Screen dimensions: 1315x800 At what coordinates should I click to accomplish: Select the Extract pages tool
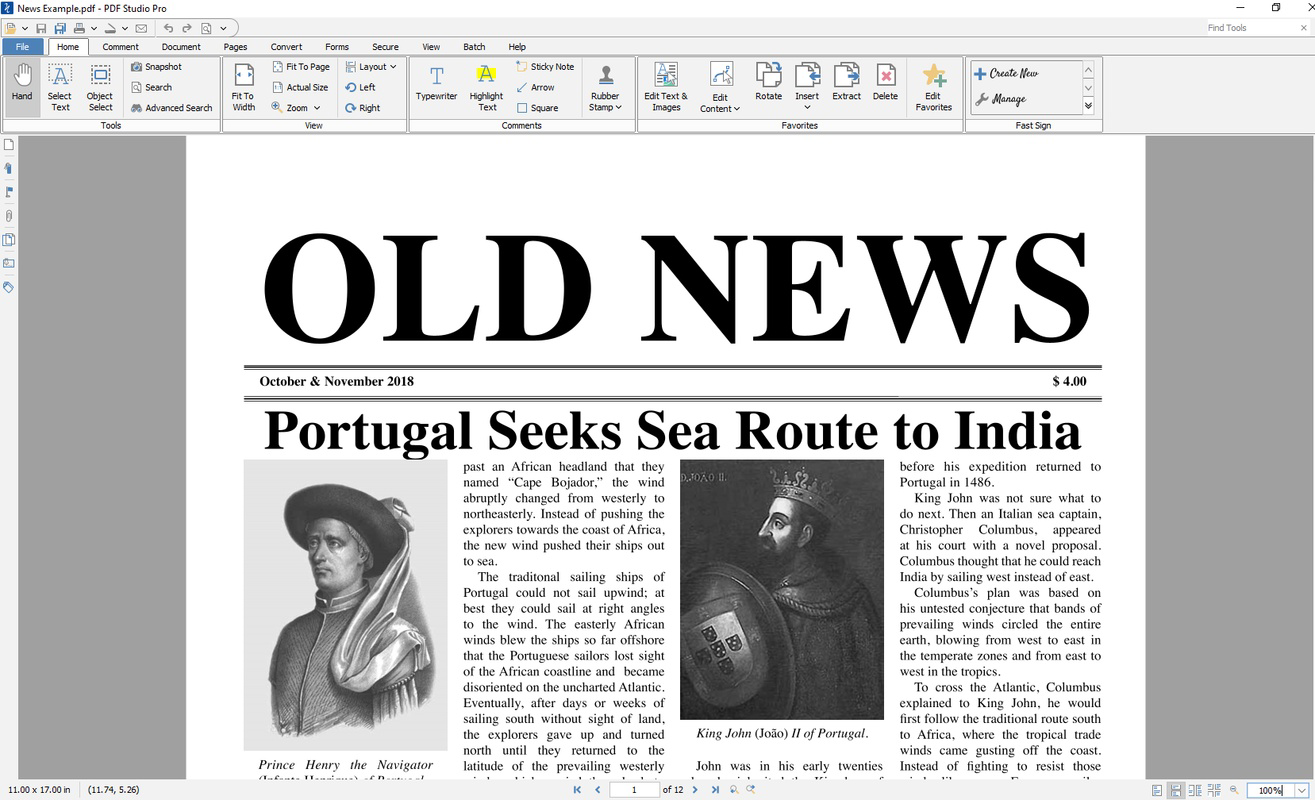(x=846, y=85)
